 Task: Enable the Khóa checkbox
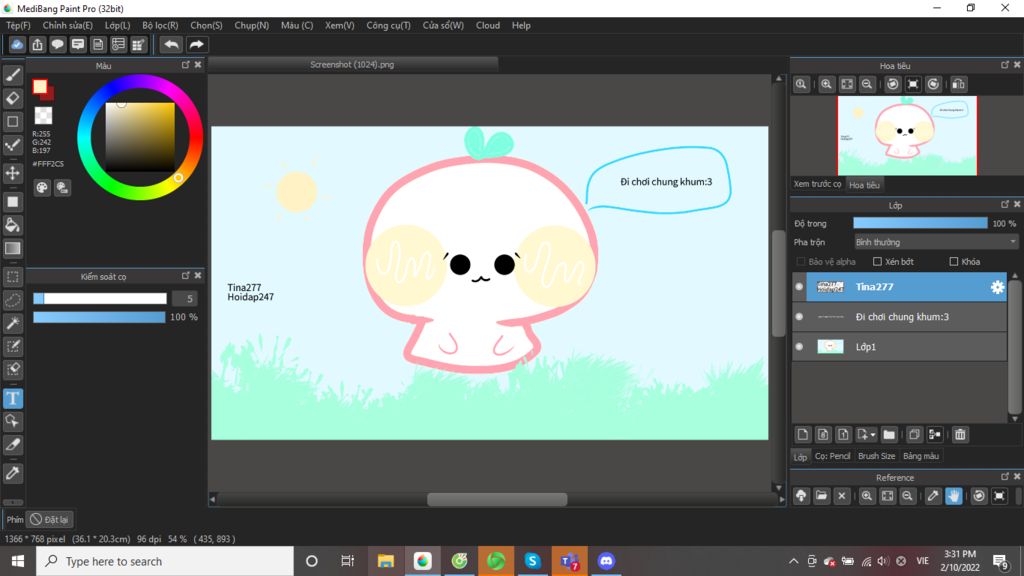(x=953, y=262)
